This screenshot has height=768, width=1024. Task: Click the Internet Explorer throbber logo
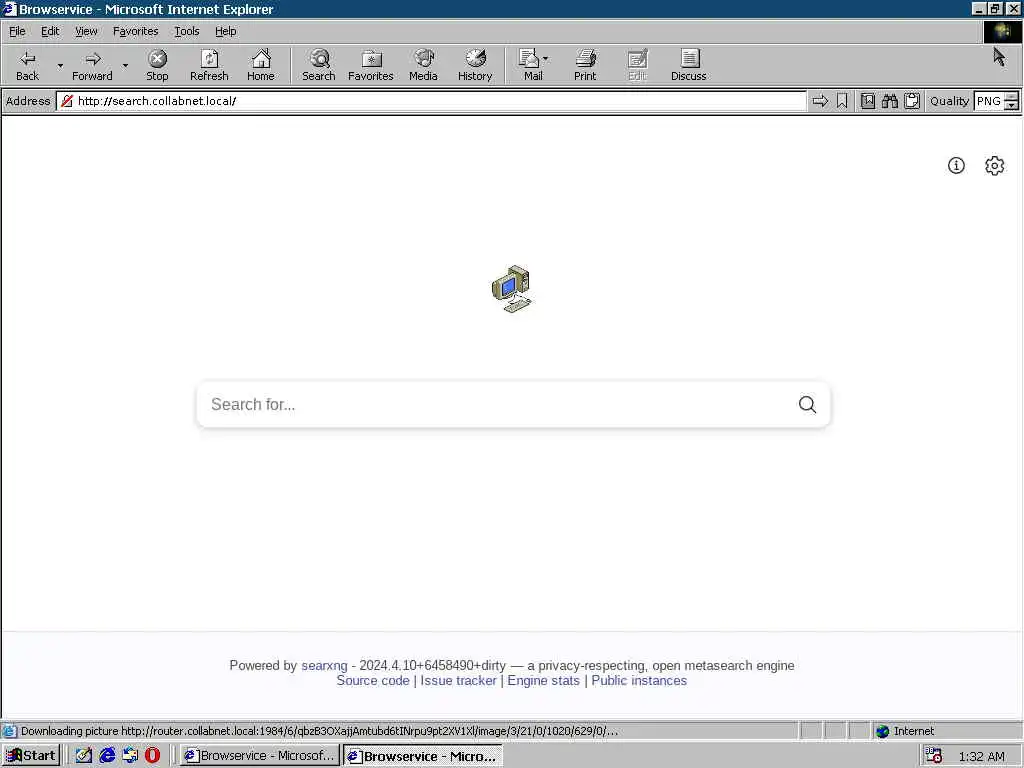[x=1002, y=31]
